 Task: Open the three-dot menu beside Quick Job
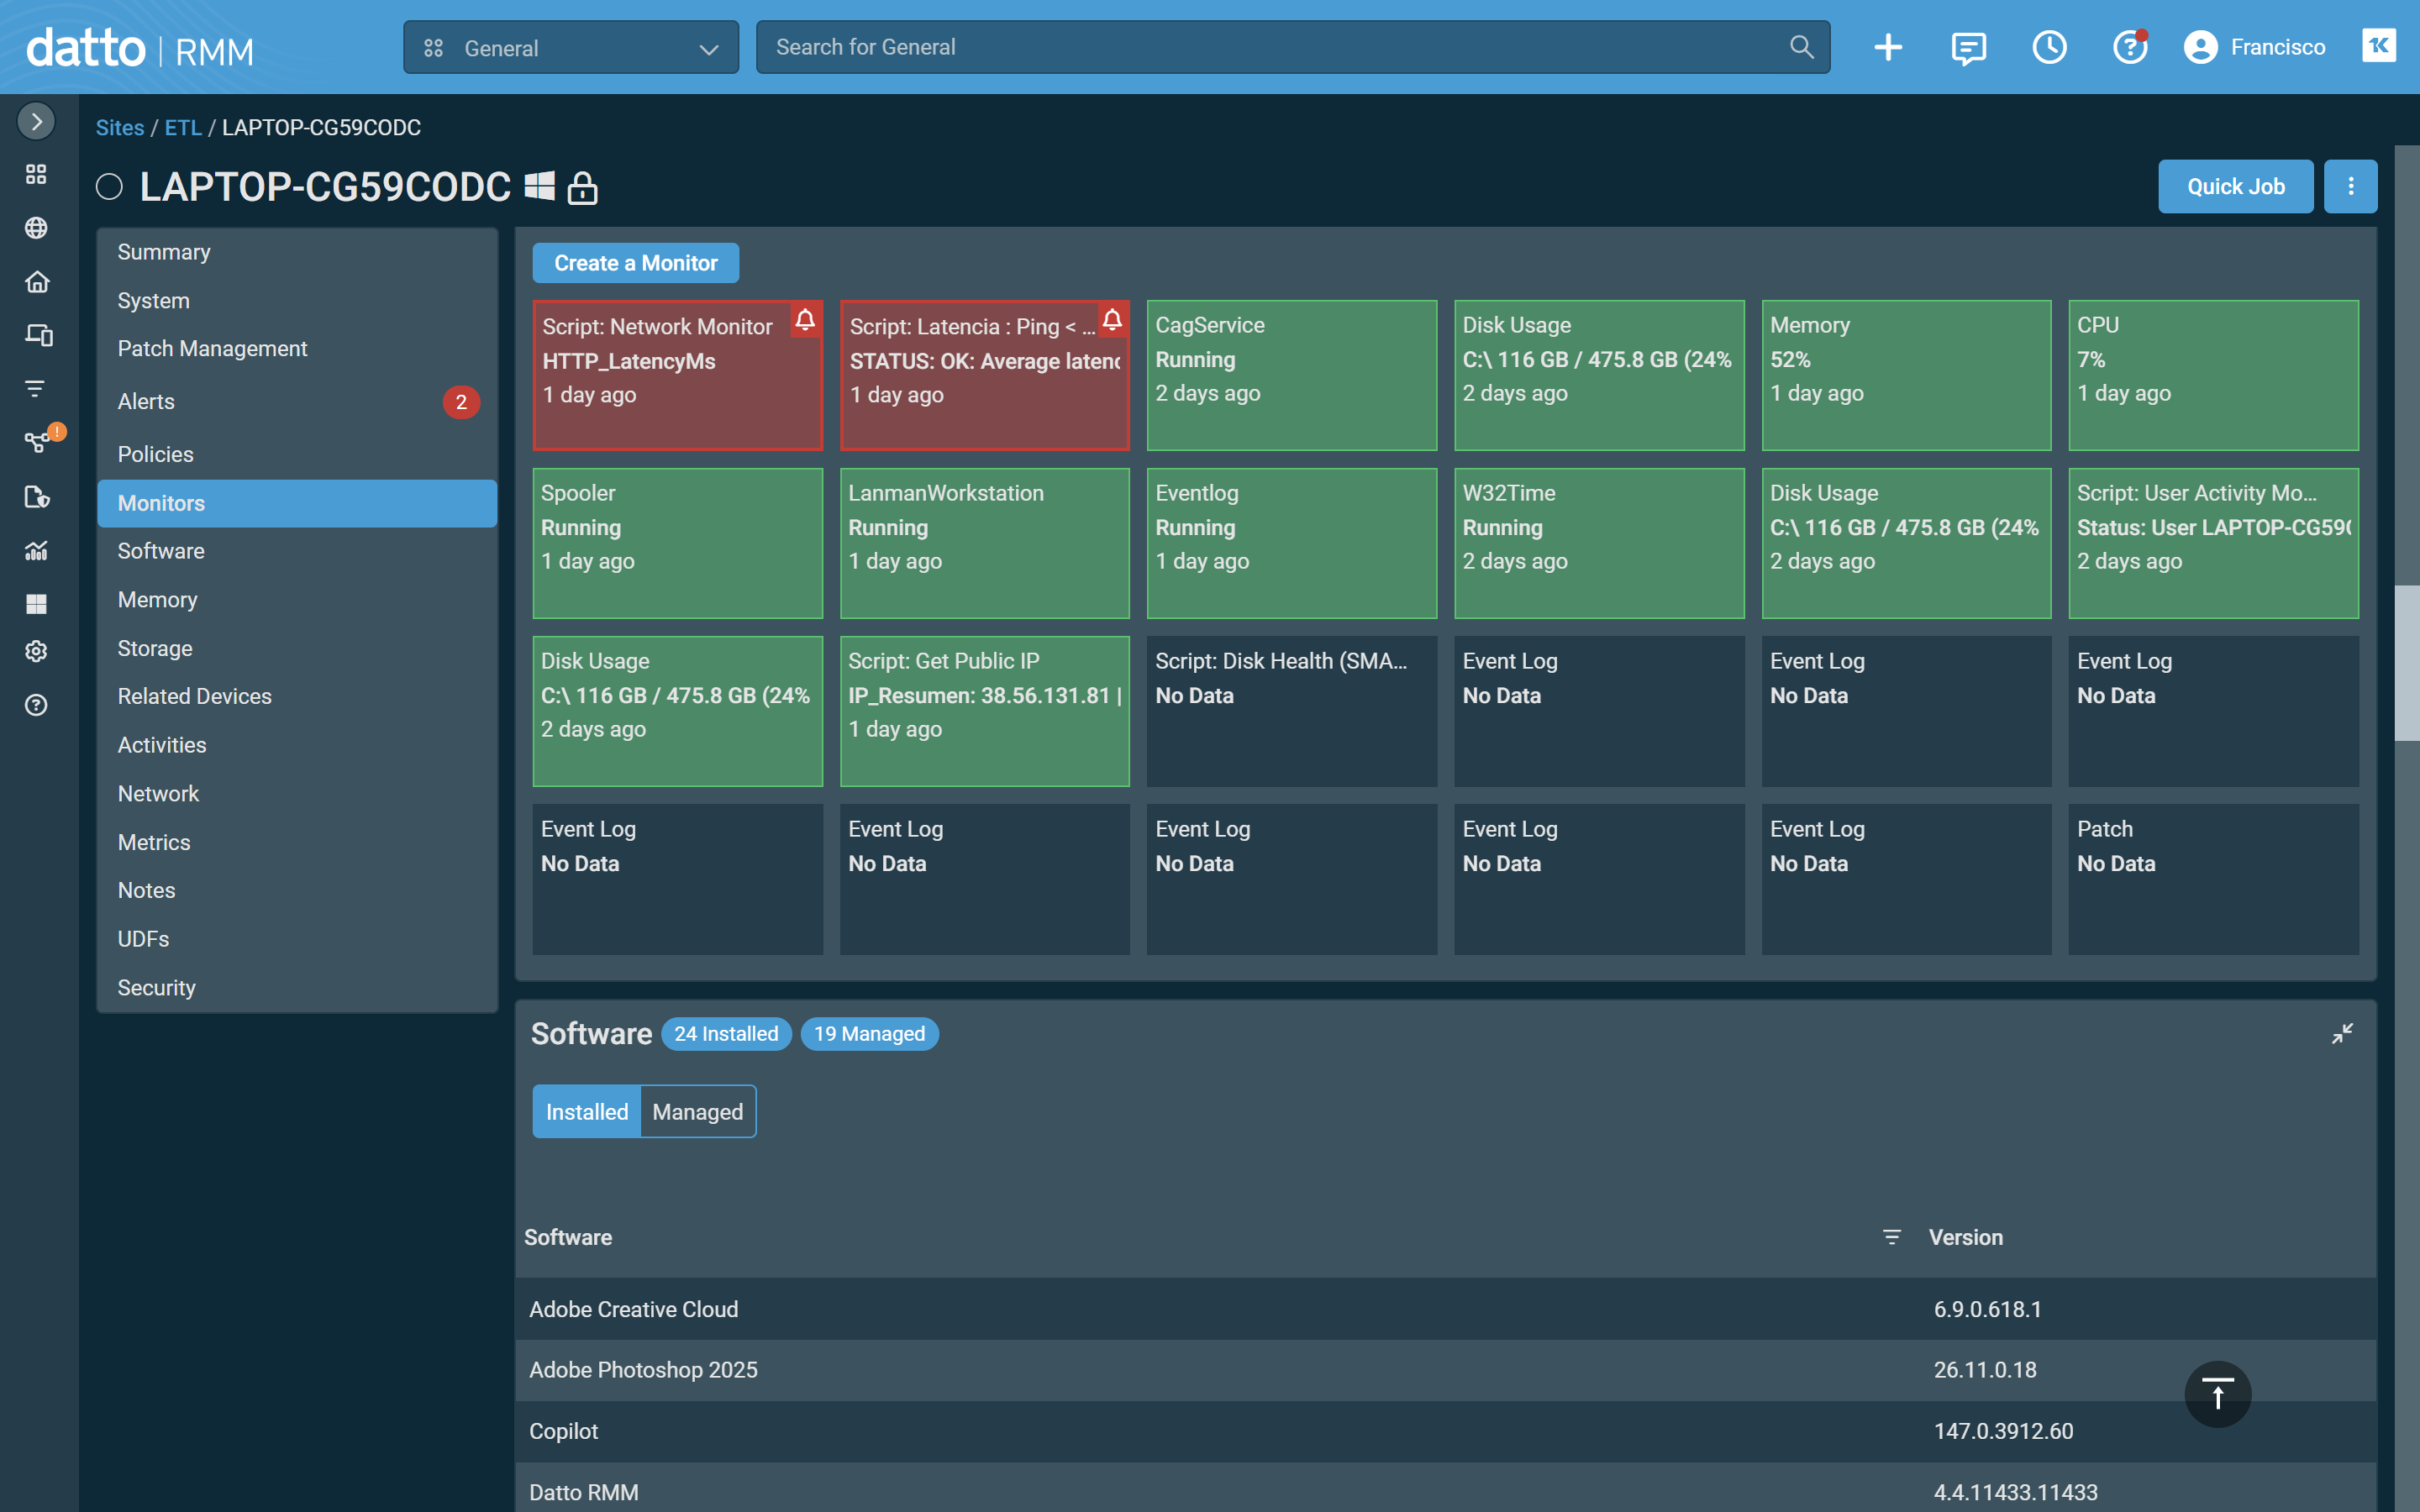point(2350,187)
